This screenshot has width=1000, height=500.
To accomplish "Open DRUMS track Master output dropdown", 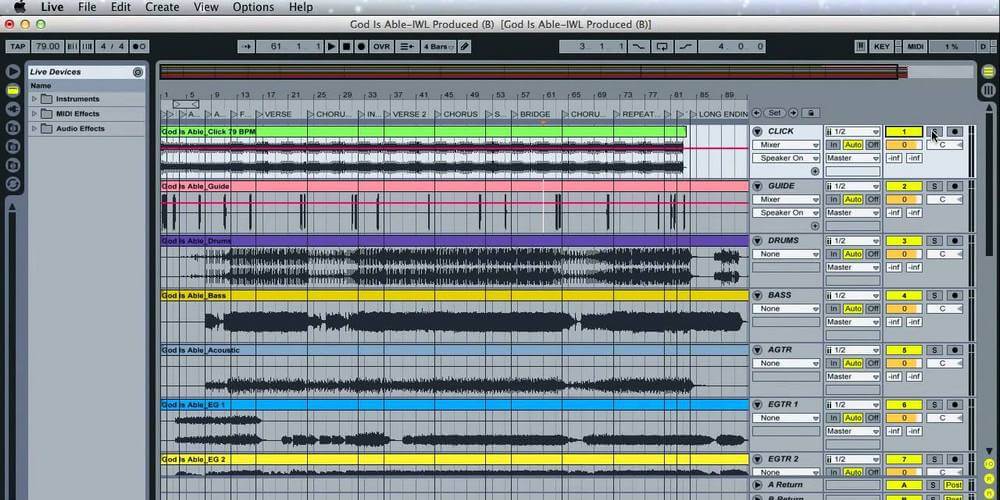I will (x=853, y=267).
